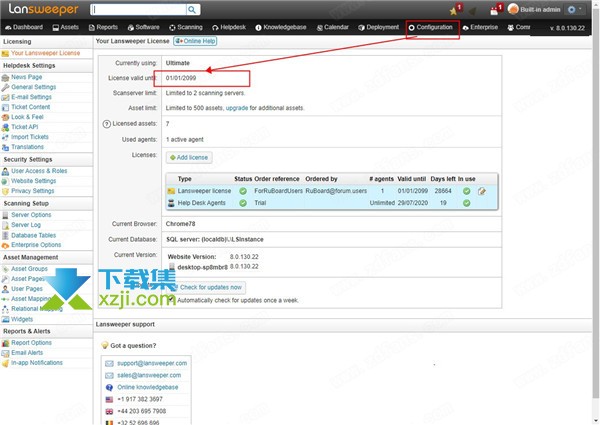Viewport: 600px width, 425px height.
Task: Click the E-mail Settings icon
Action: click(5, 97)
